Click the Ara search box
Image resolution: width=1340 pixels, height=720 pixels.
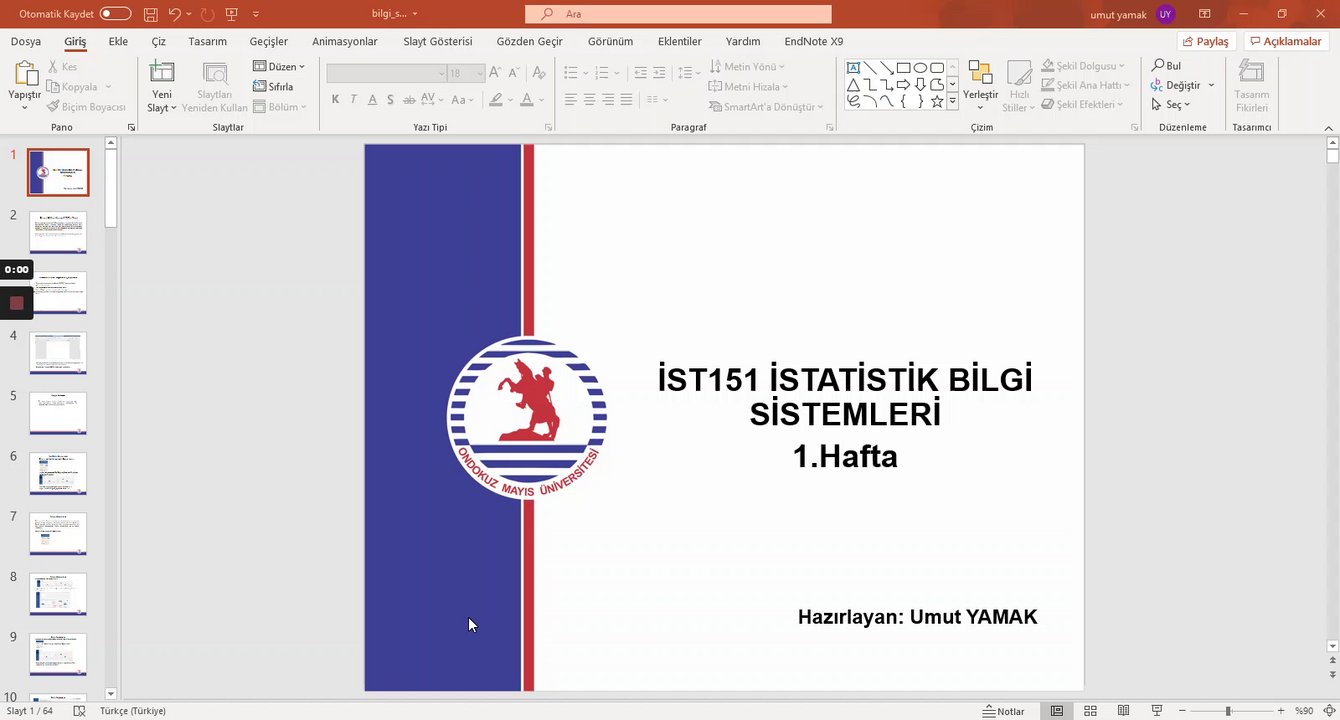(678, 14)
